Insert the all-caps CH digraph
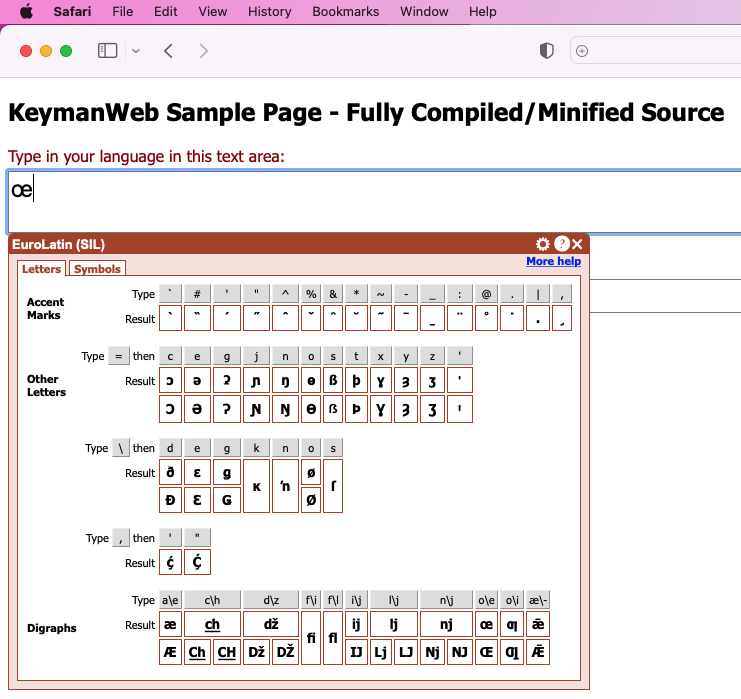This screenshot has height=699, width=741. click(227, 652)
